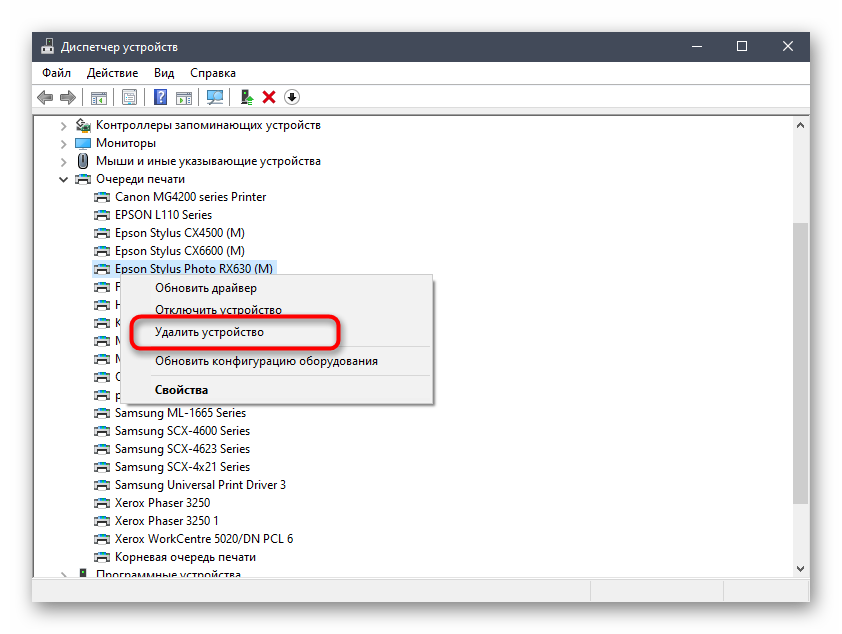Open the Действие menu
Screen dimensions: 842x634
112,73
